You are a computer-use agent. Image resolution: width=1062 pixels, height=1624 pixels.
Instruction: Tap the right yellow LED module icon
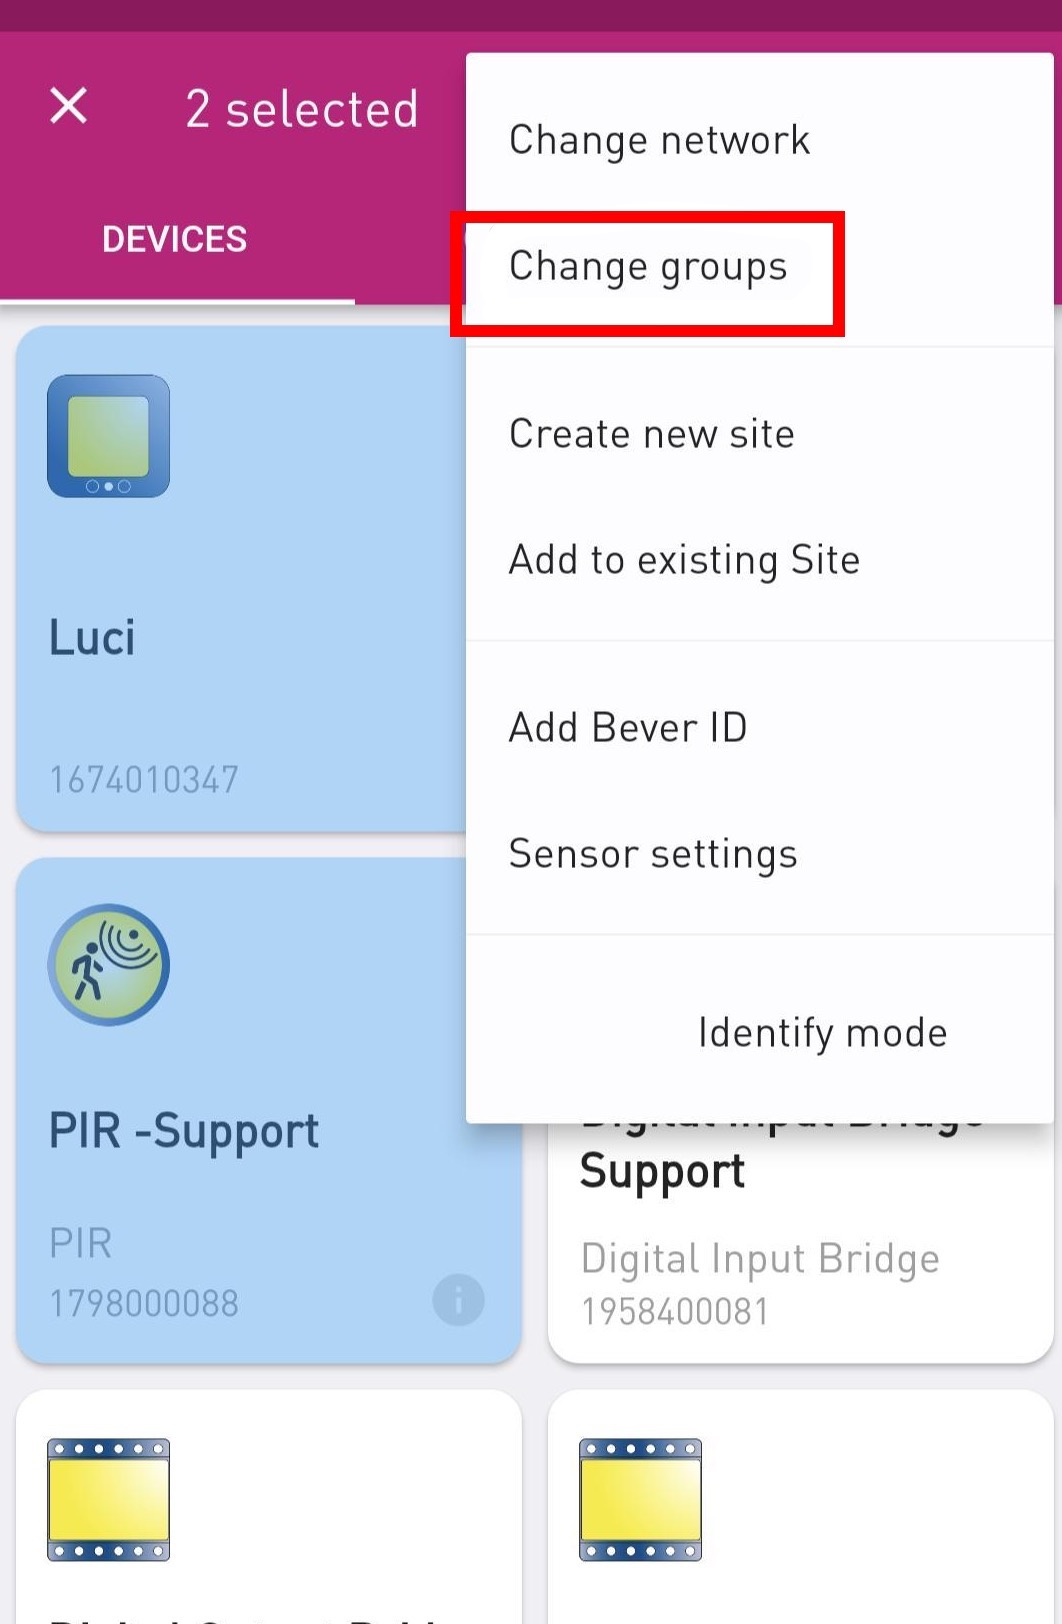[640, 1500]
